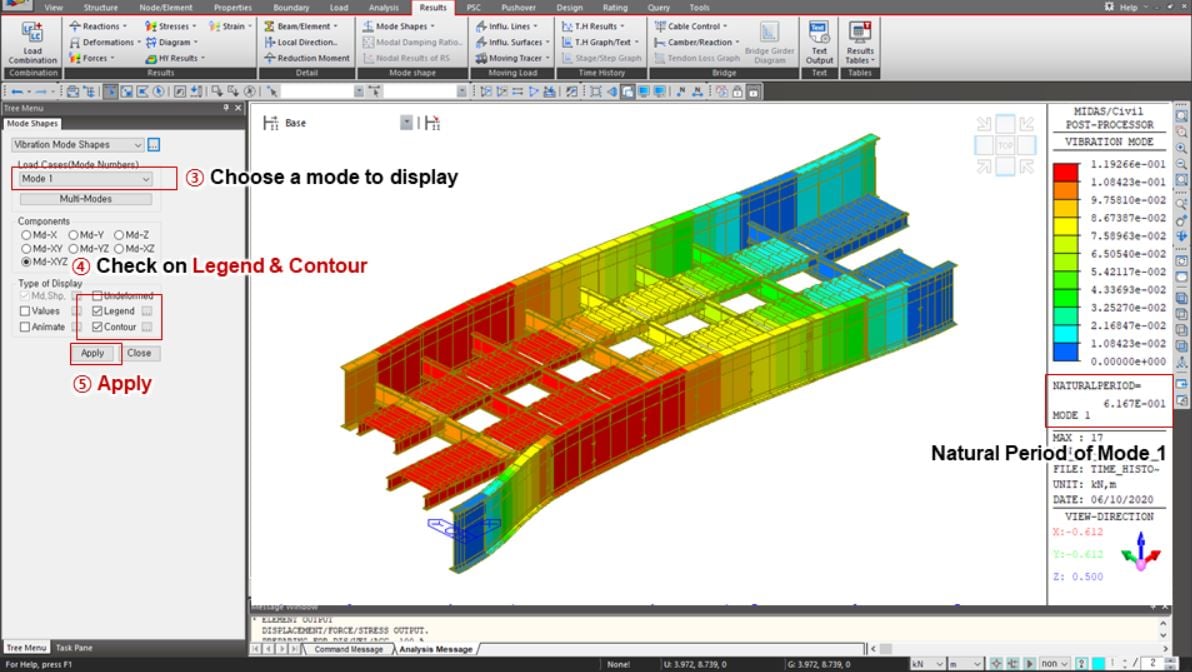
Task: Open the Local Direction tool
Action: pyautogui.click(x=300, y=42)
